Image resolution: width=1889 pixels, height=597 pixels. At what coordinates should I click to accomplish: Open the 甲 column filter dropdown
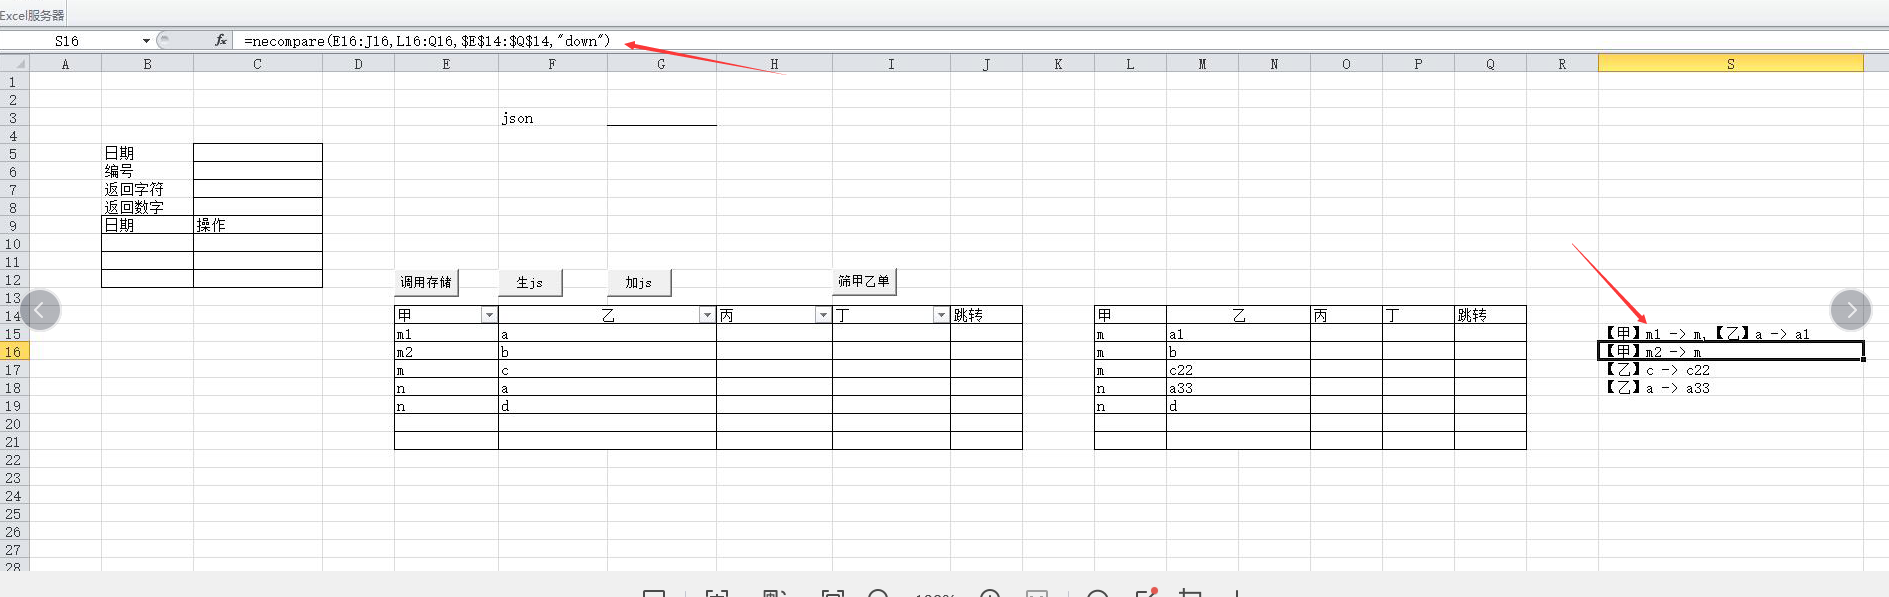[489, 315]
